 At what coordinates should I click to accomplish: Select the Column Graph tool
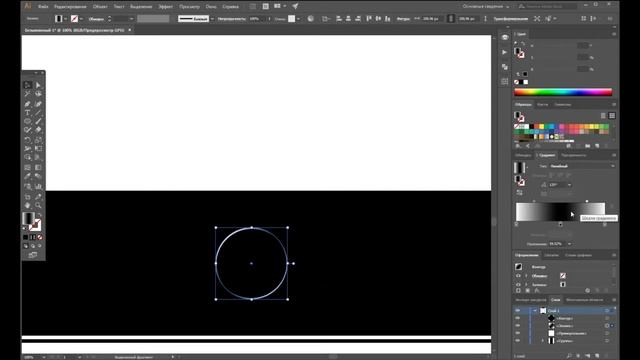pyautogui.click(x=38, y=187)
